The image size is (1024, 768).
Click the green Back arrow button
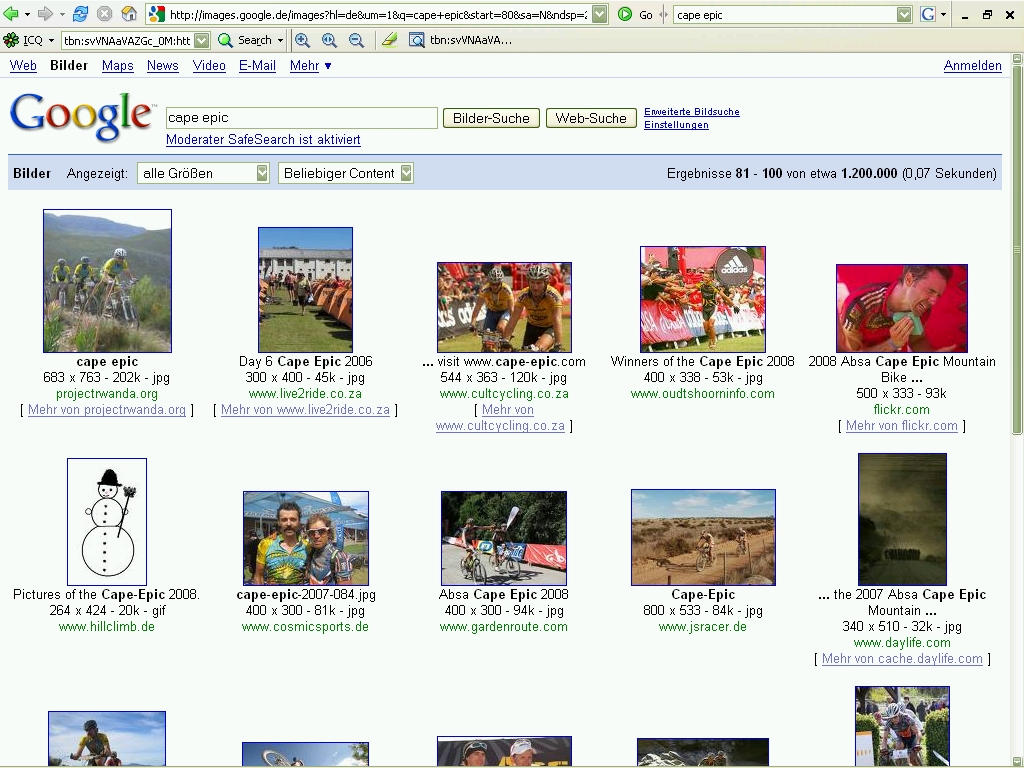tap(12, 14)
